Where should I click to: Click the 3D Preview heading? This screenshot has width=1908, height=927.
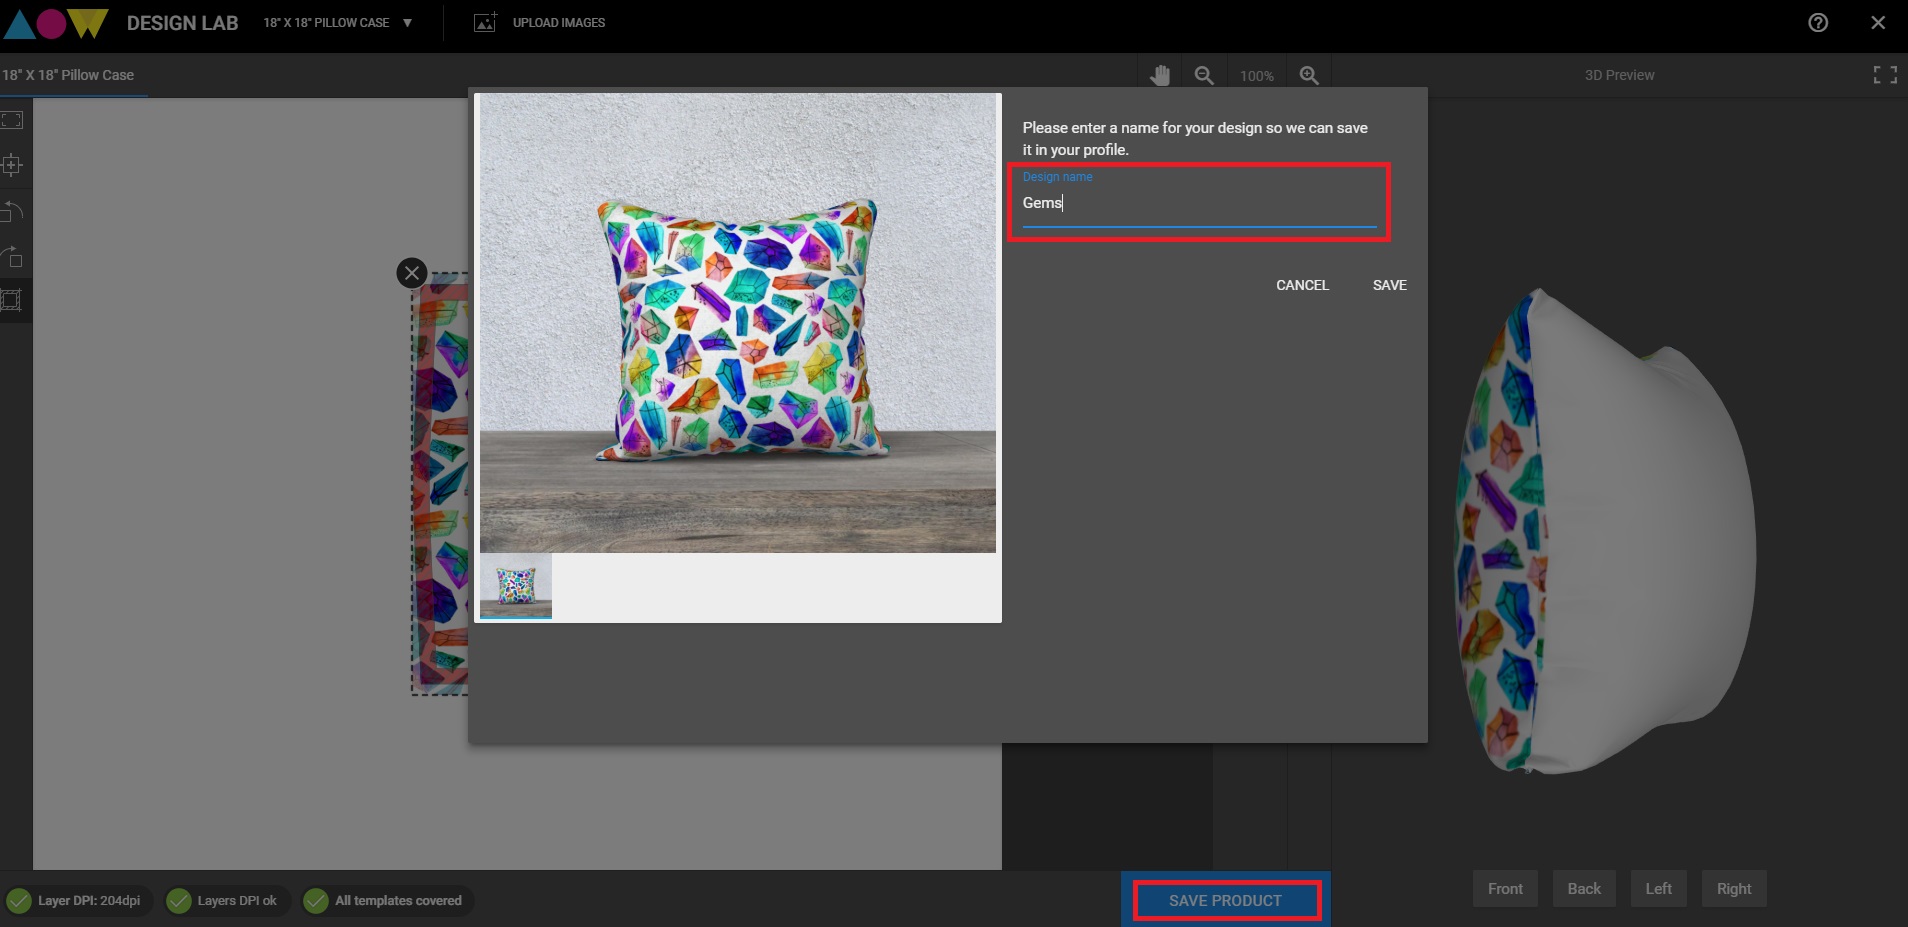pos(1619,75)
